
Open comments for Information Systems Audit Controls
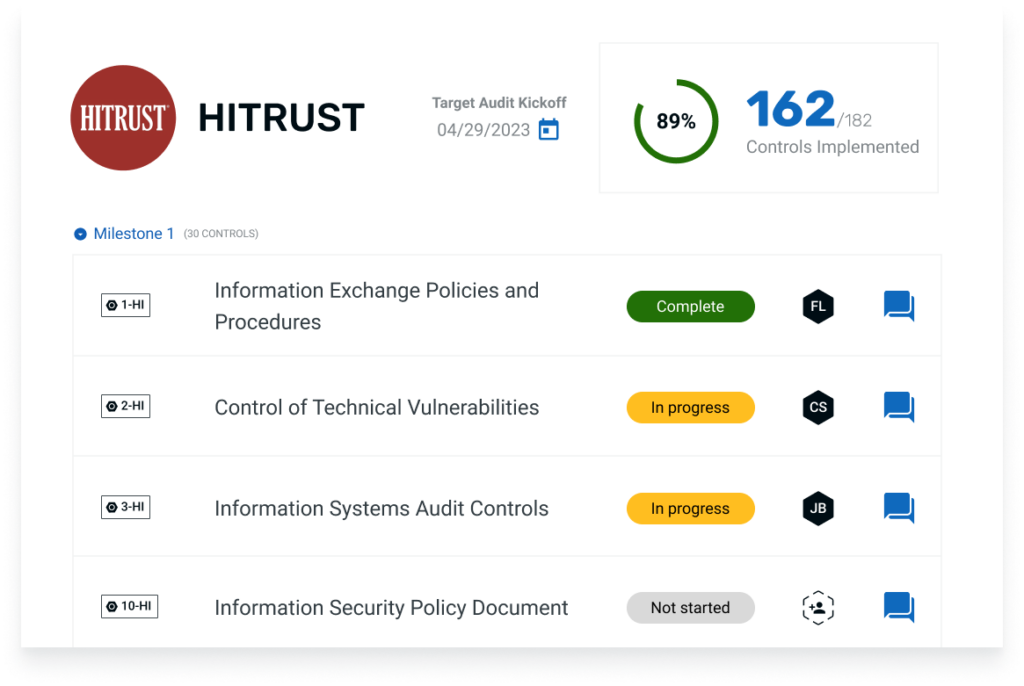click(x=898, y=508)
